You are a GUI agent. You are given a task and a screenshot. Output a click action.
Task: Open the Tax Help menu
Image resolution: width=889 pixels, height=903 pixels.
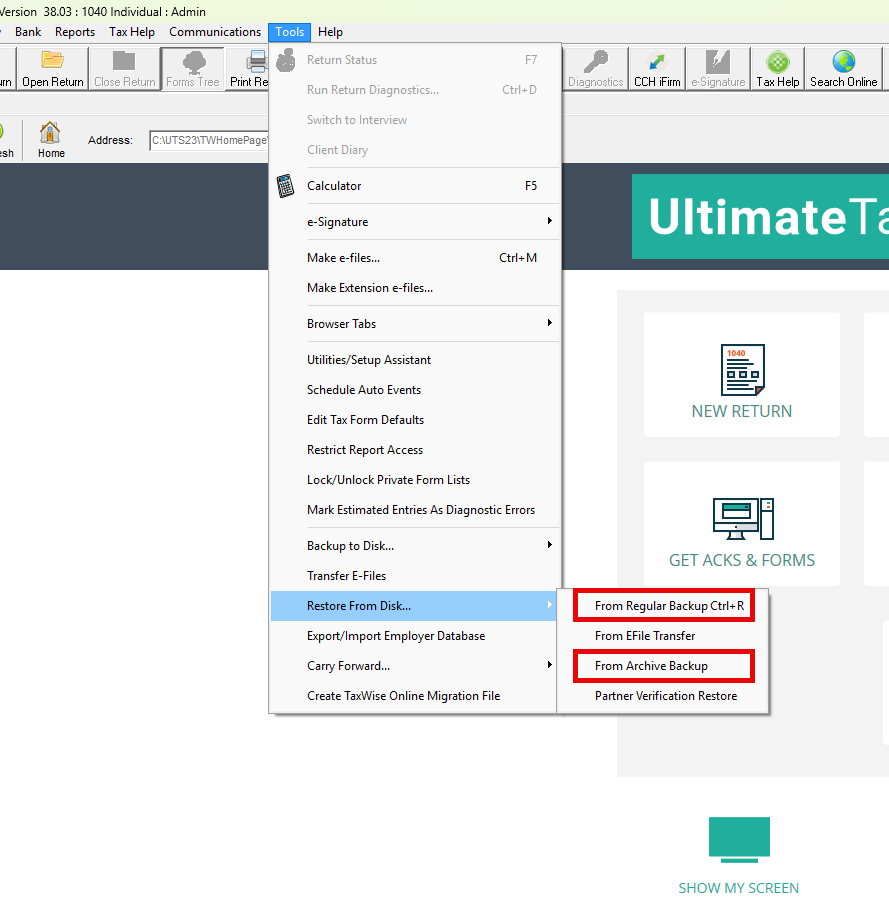[x=132, y=32]
